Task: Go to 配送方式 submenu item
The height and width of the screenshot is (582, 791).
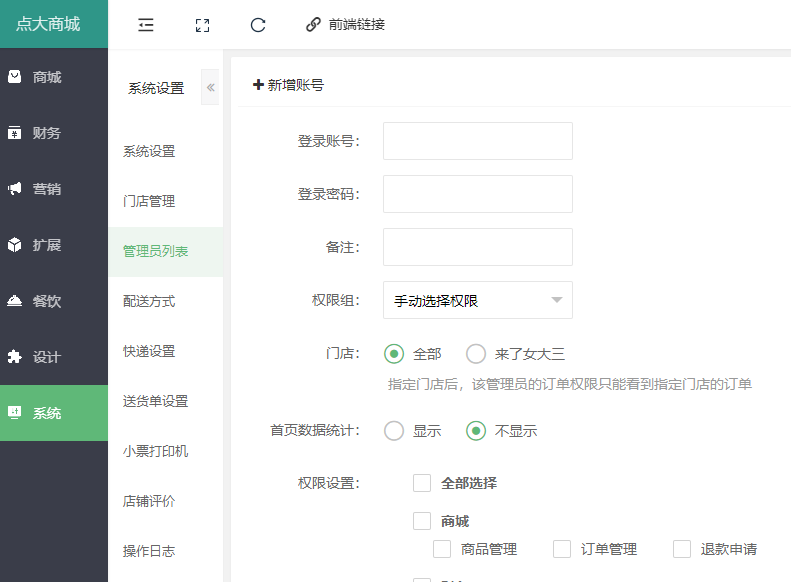Action: (x=149, y=301)
